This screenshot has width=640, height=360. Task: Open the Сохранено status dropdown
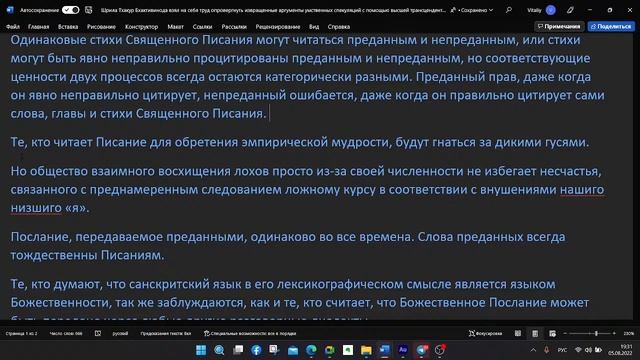pyautogui.click(x=475, y=10)
